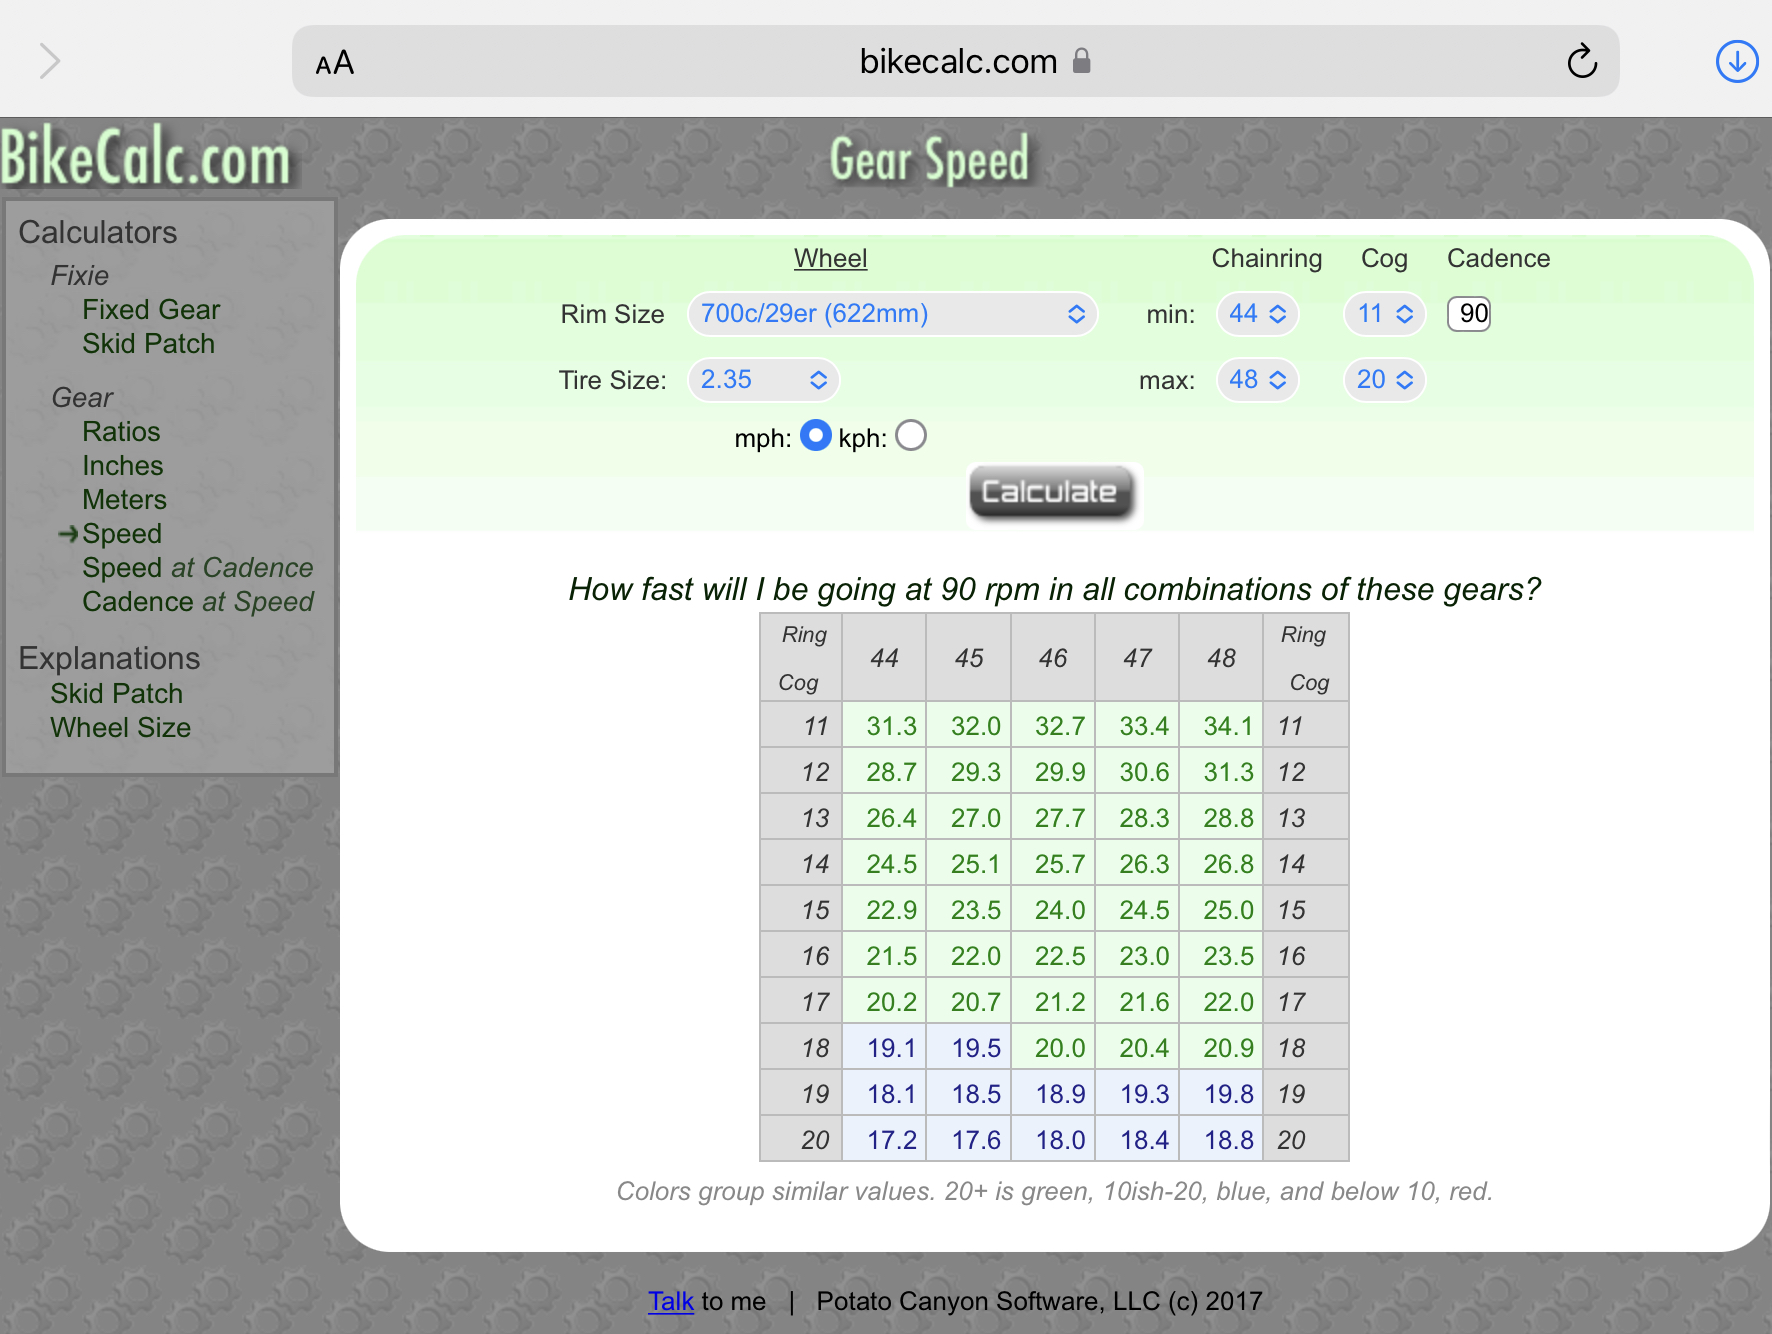Viewport: 1772px width, 1334px height.
Task: Select the kph radio button
Action: click(910, 436)
